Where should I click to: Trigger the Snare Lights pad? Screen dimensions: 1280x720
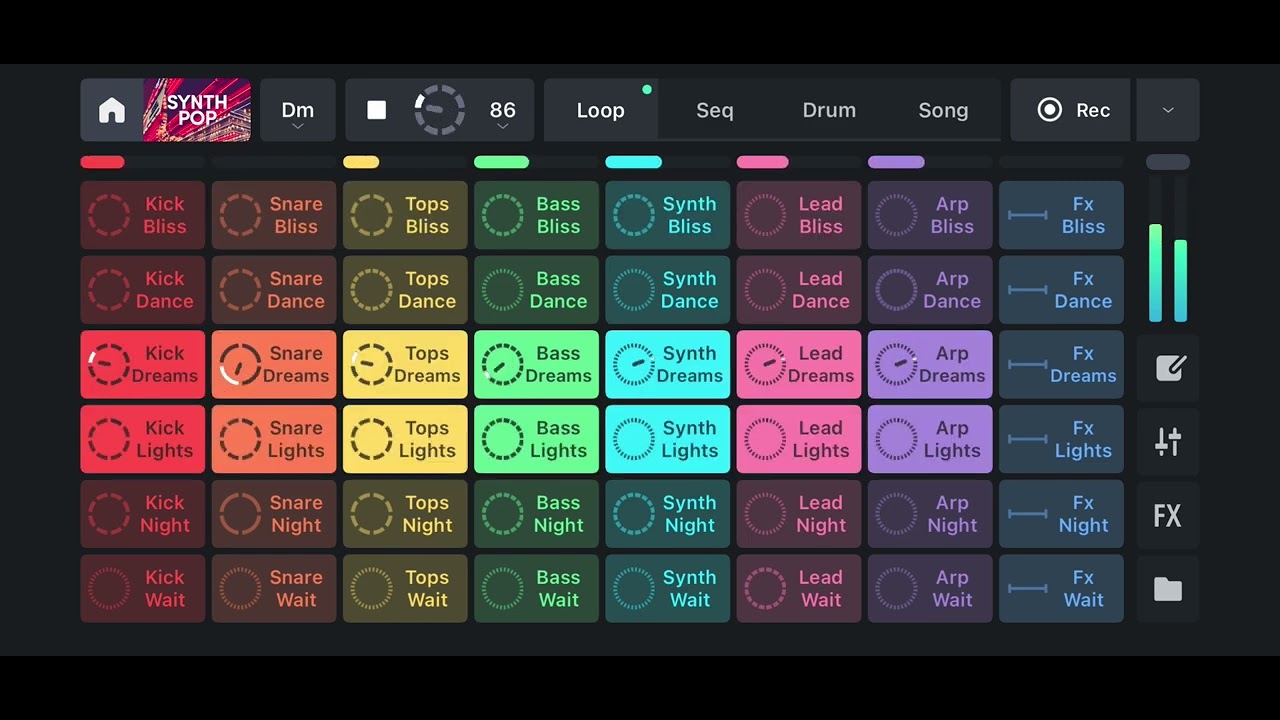(274, 439)
